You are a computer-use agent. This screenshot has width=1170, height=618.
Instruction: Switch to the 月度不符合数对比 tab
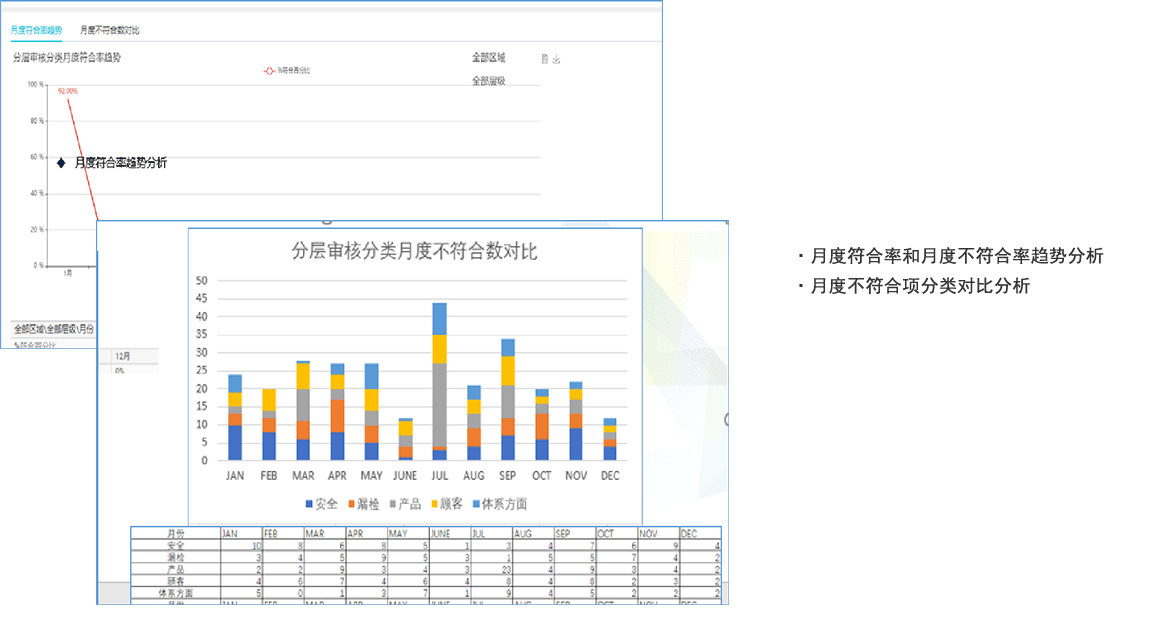[x=110, y=29]
